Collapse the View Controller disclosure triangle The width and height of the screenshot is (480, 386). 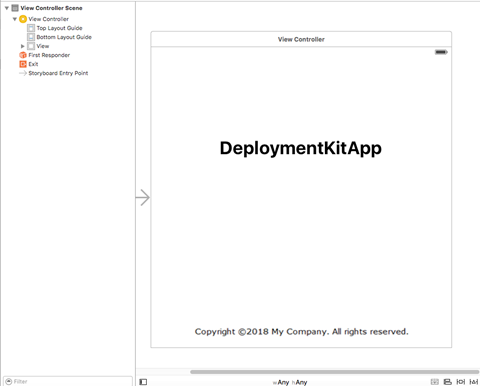click(x=15, y=19)
